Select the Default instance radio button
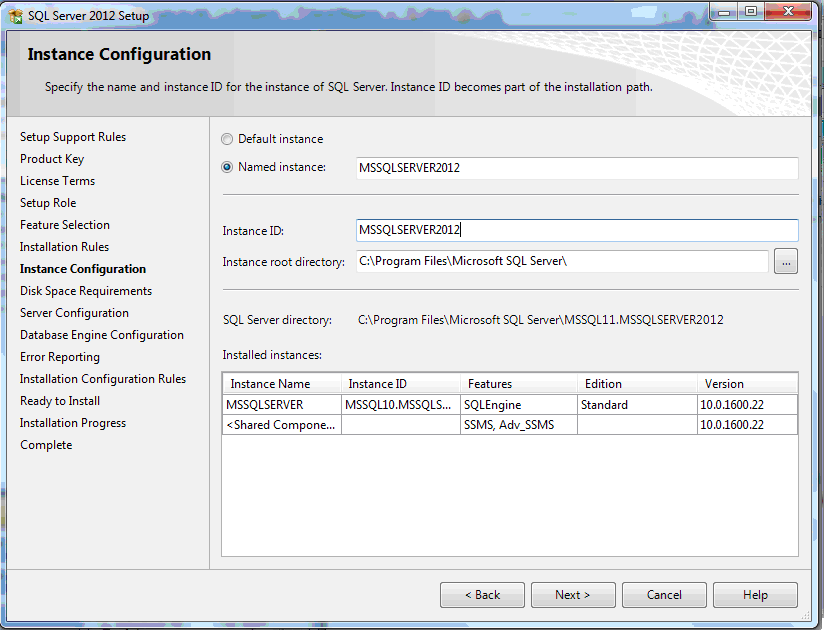The height and width of the screenshot is (630, 824). coord(227,139)
